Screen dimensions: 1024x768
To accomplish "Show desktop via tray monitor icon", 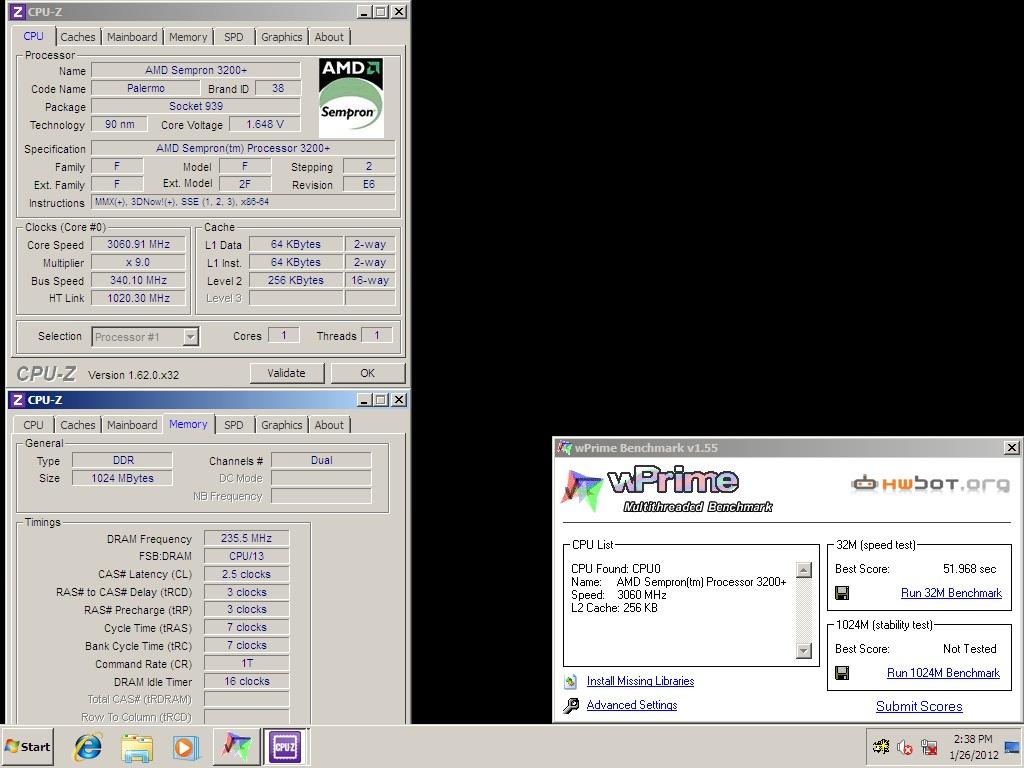I will click(1012, 747).
